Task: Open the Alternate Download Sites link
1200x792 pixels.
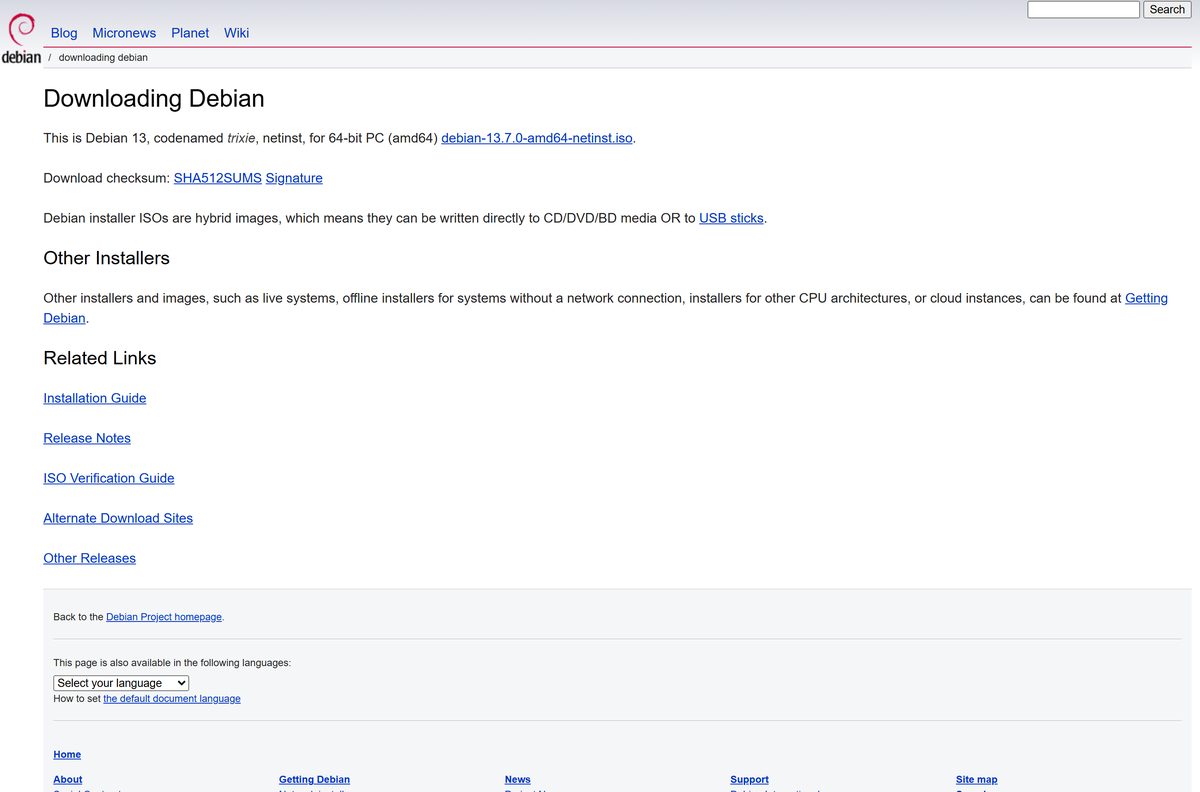Action: [118, 518]
